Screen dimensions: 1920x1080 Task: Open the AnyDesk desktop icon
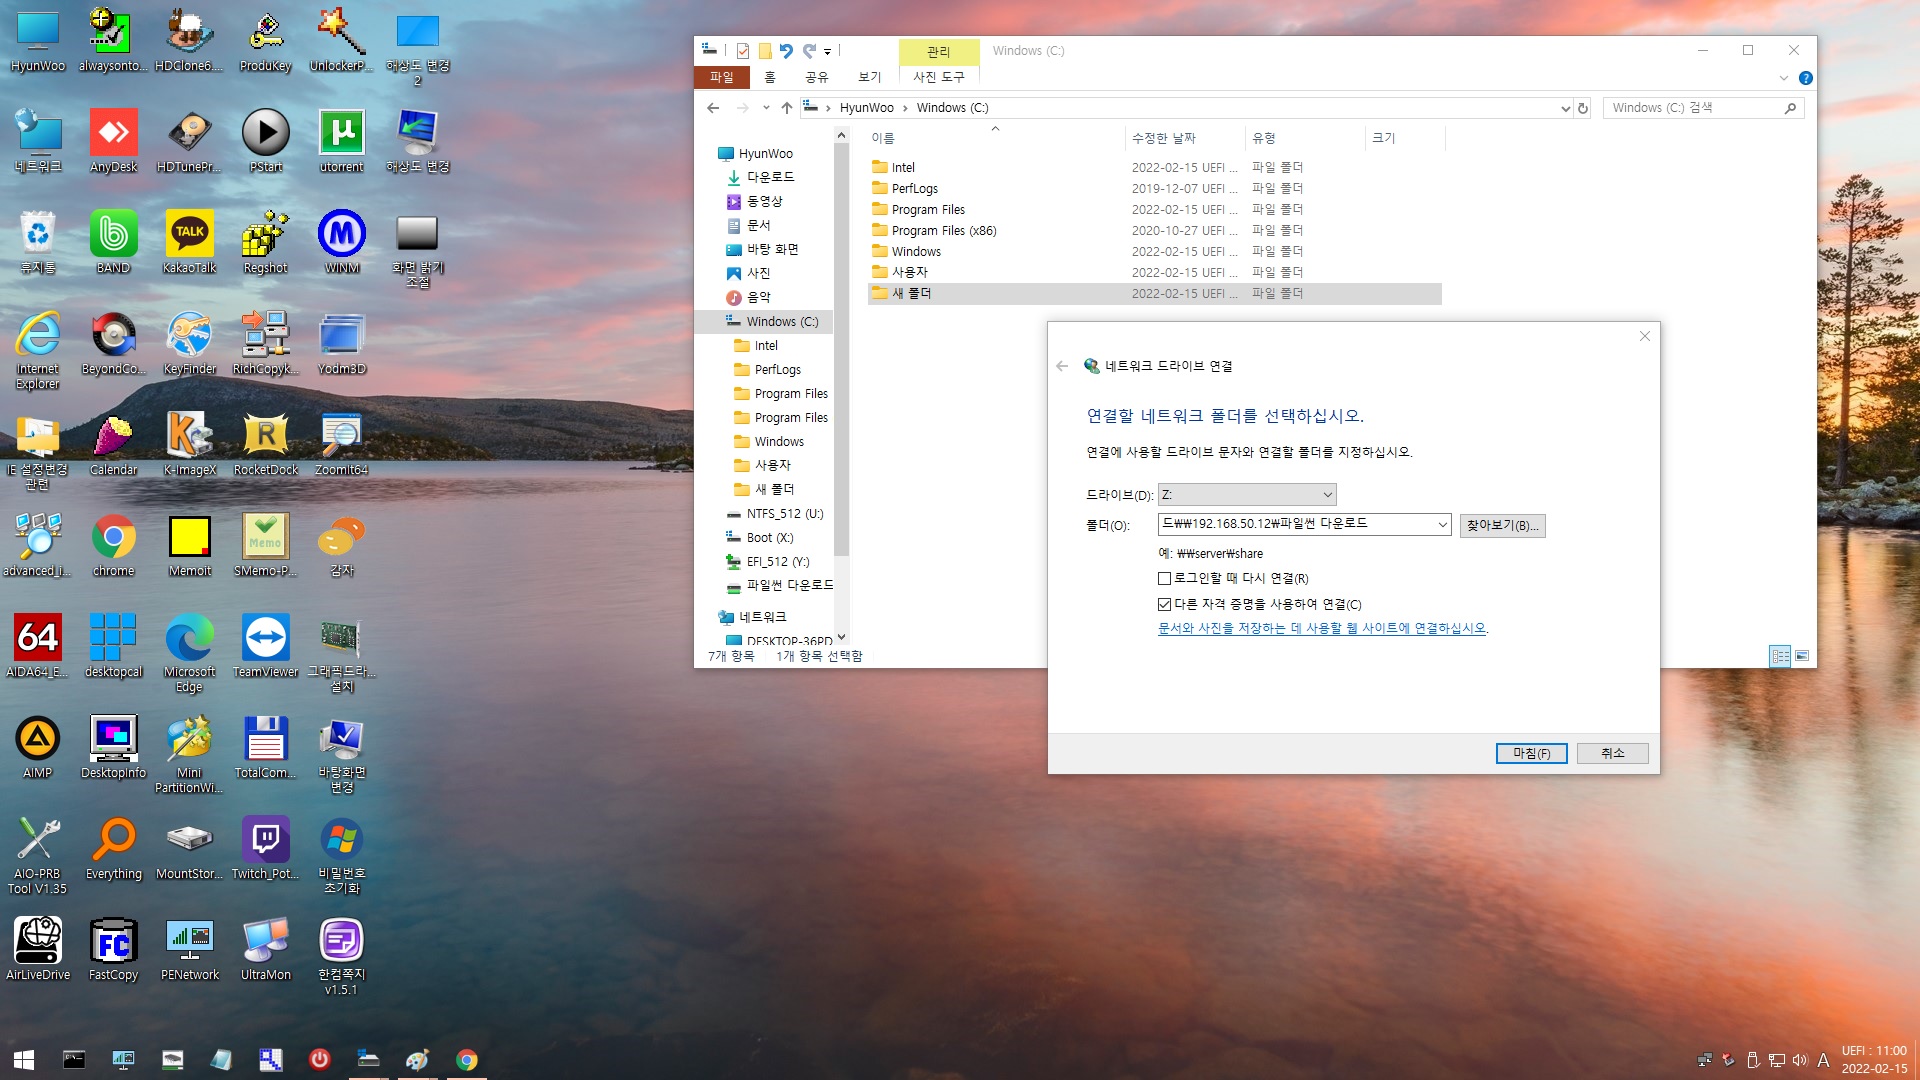click(113, 141)
